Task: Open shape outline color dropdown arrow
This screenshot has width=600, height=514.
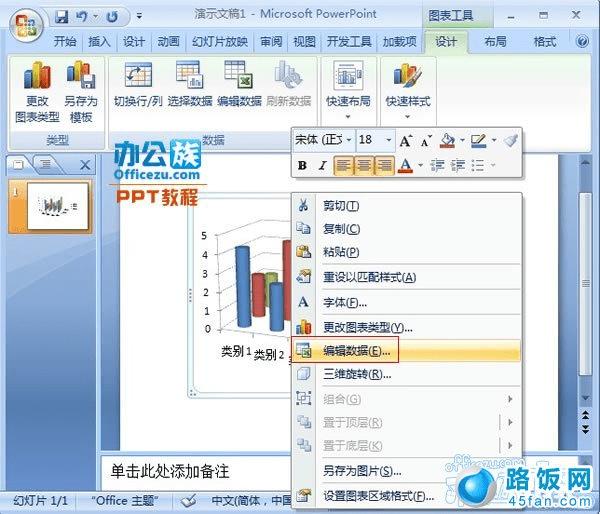Action: pos(494,140)
